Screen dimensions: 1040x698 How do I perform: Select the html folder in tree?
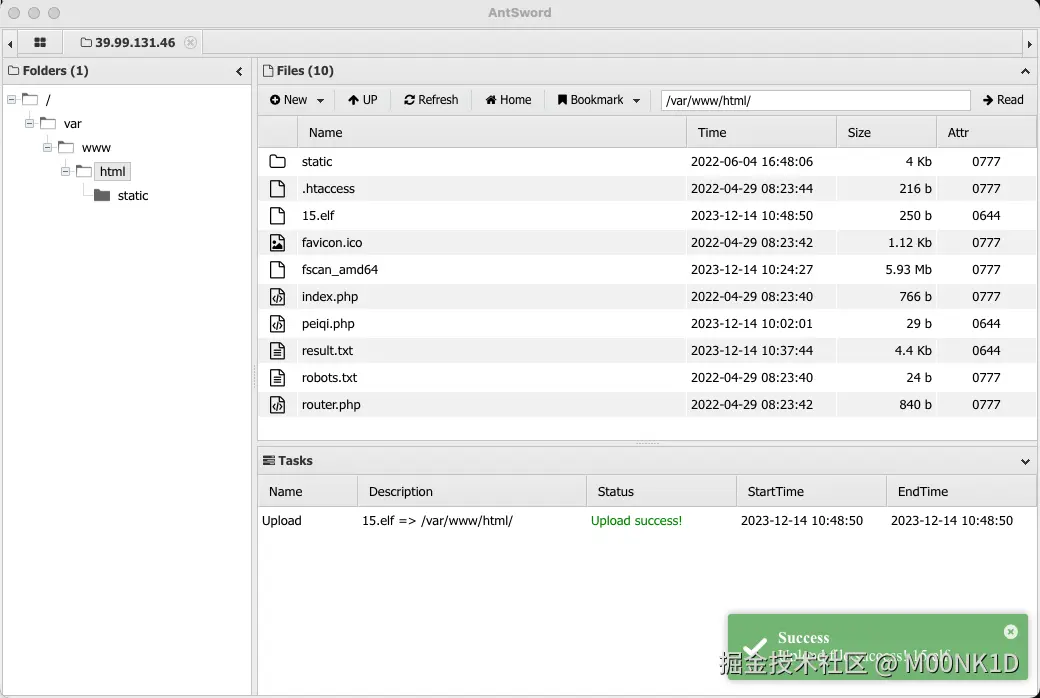112,172
